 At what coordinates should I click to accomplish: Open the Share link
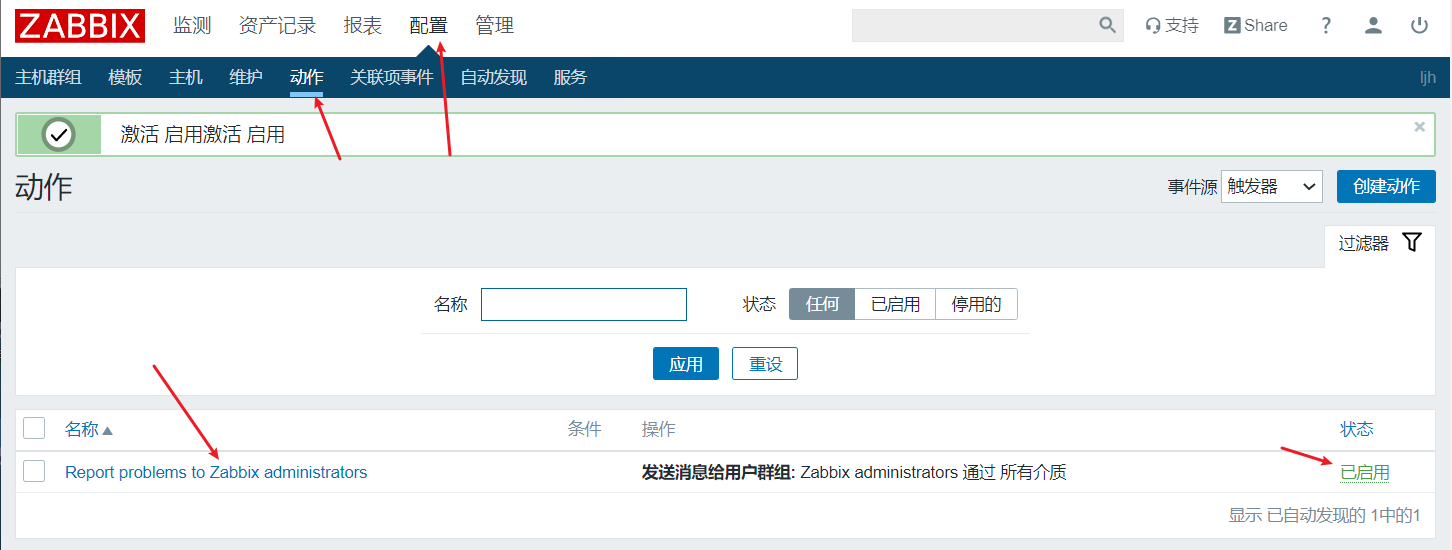[1256, 26]
